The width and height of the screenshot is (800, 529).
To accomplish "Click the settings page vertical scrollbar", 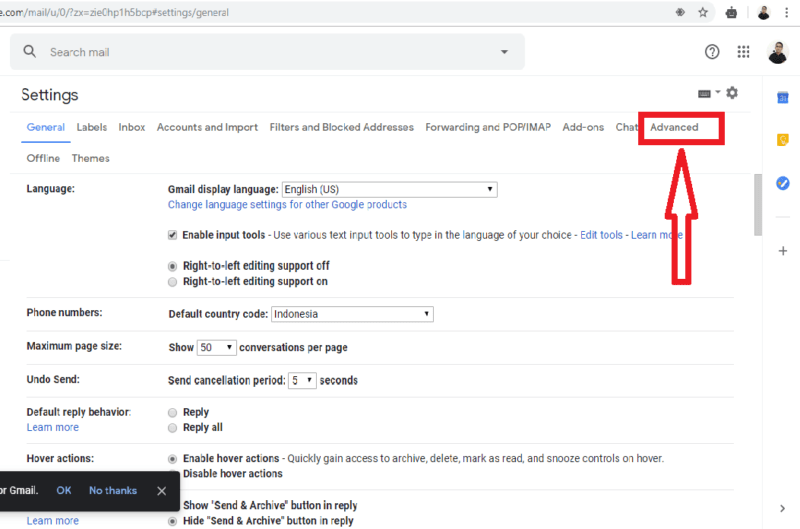I will [758, 205].
